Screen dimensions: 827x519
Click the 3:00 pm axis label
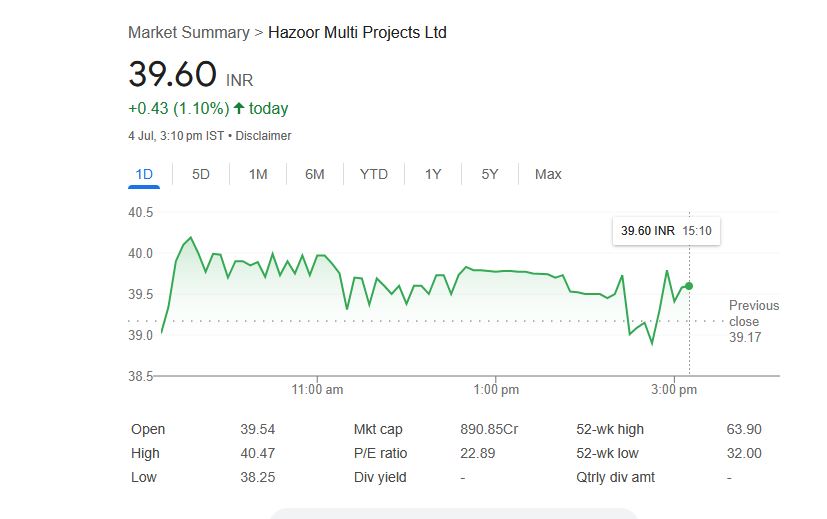(674, 389)
